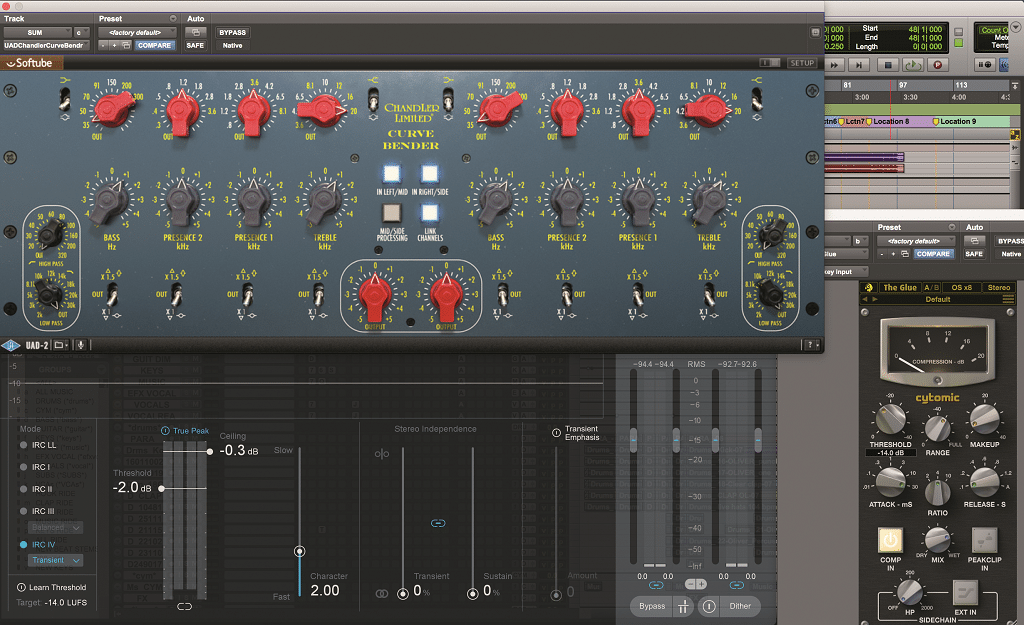Click Pro Tools loop play button
The height and width of the screenshot is (625, 1024).
[912, 65]
